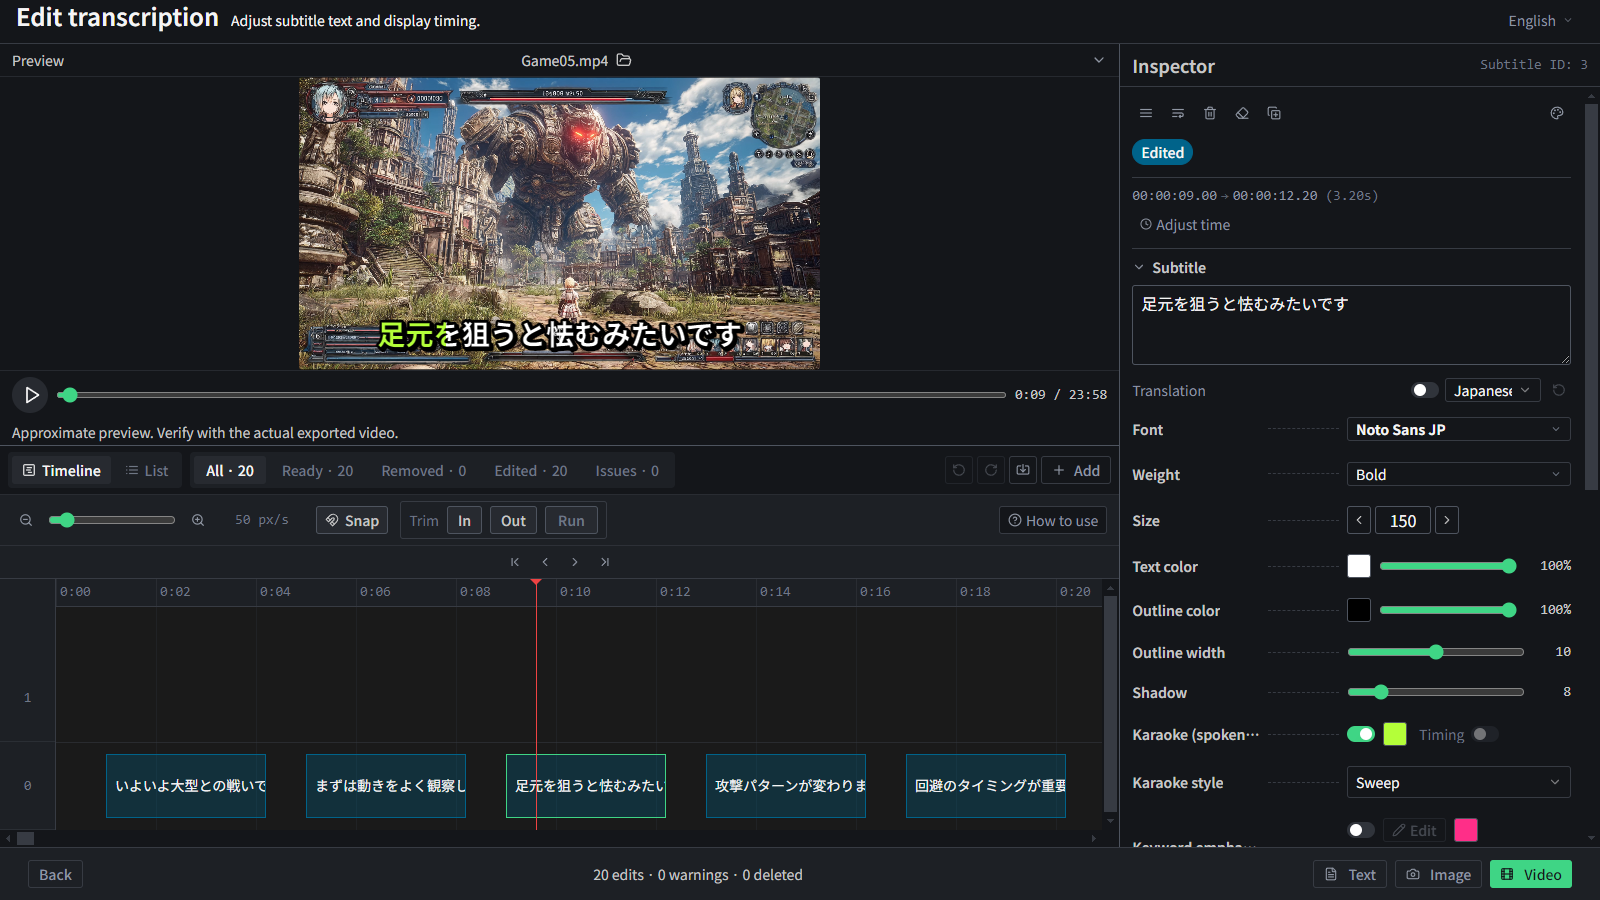This screenshot has width=1600, height=900.
Task: Disable the Karaoke spoken toggle
Action: point(1361,734)
